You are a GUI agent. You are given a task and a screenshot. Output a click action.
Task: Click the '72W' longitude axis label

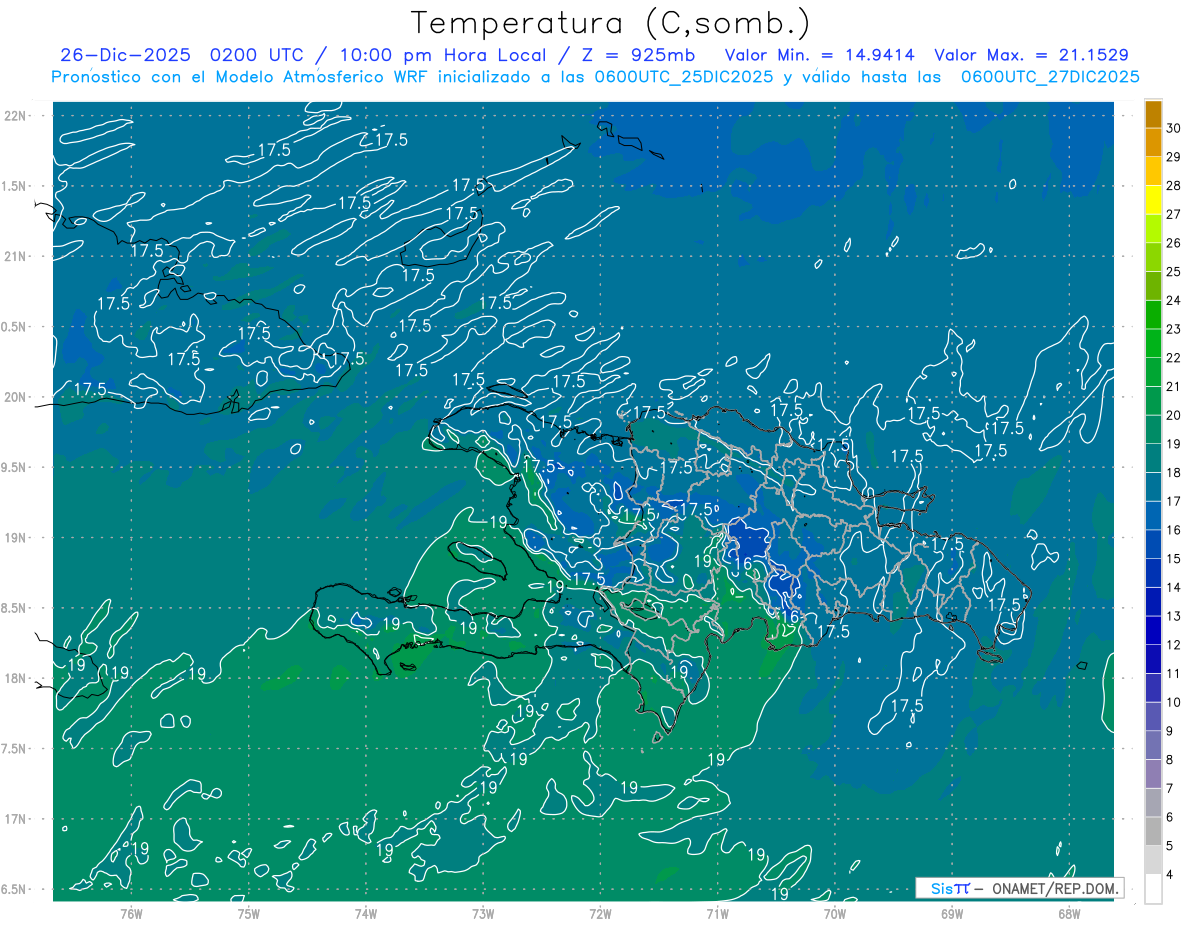pos(600,914)
